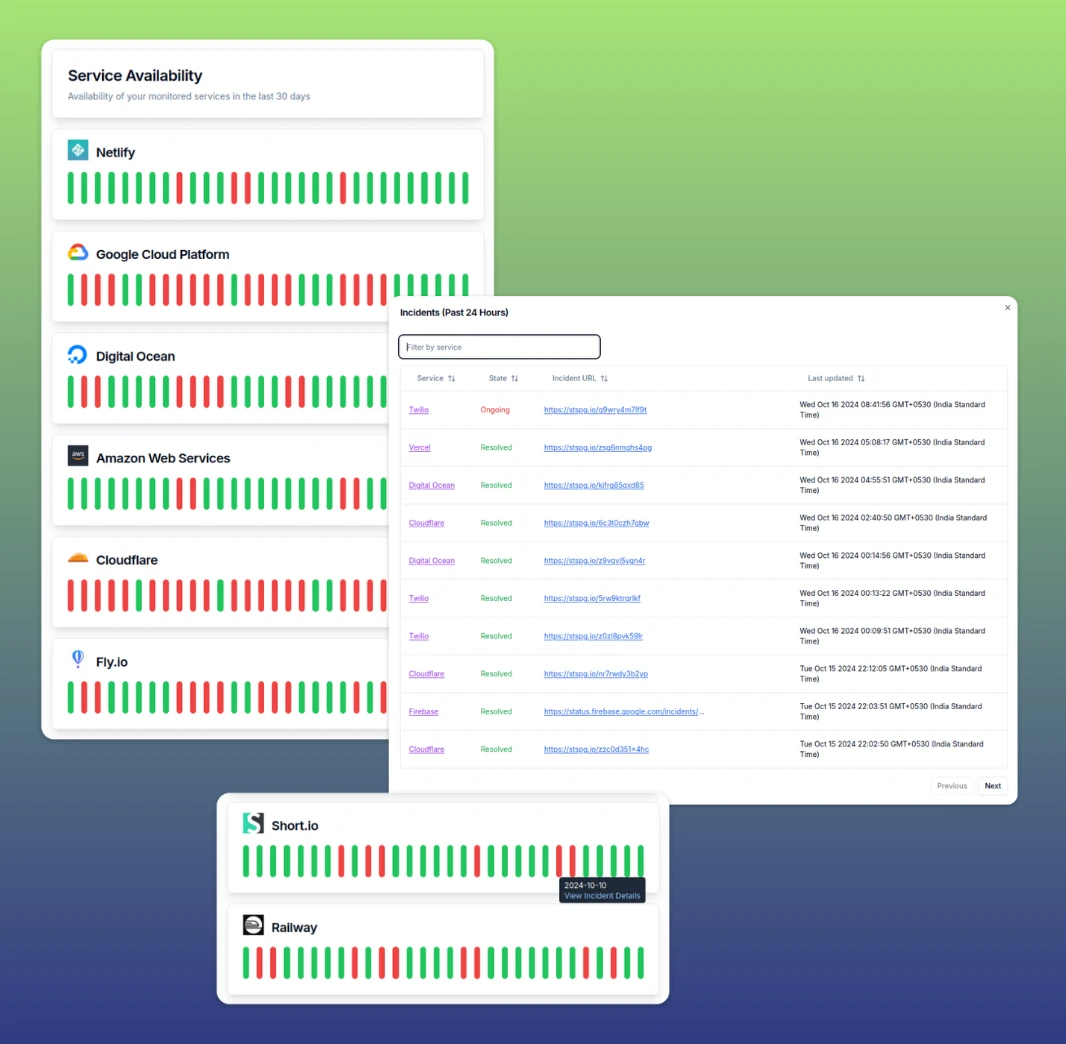Click the Service Availability heading

pyautogui.click(x=135, y=75)
